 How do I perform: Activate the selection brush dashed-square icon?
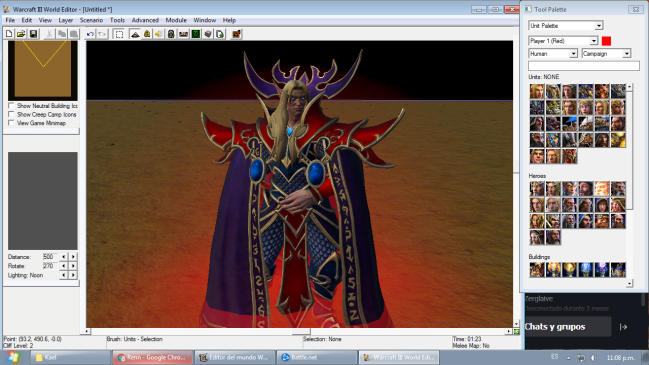(119, 34)
